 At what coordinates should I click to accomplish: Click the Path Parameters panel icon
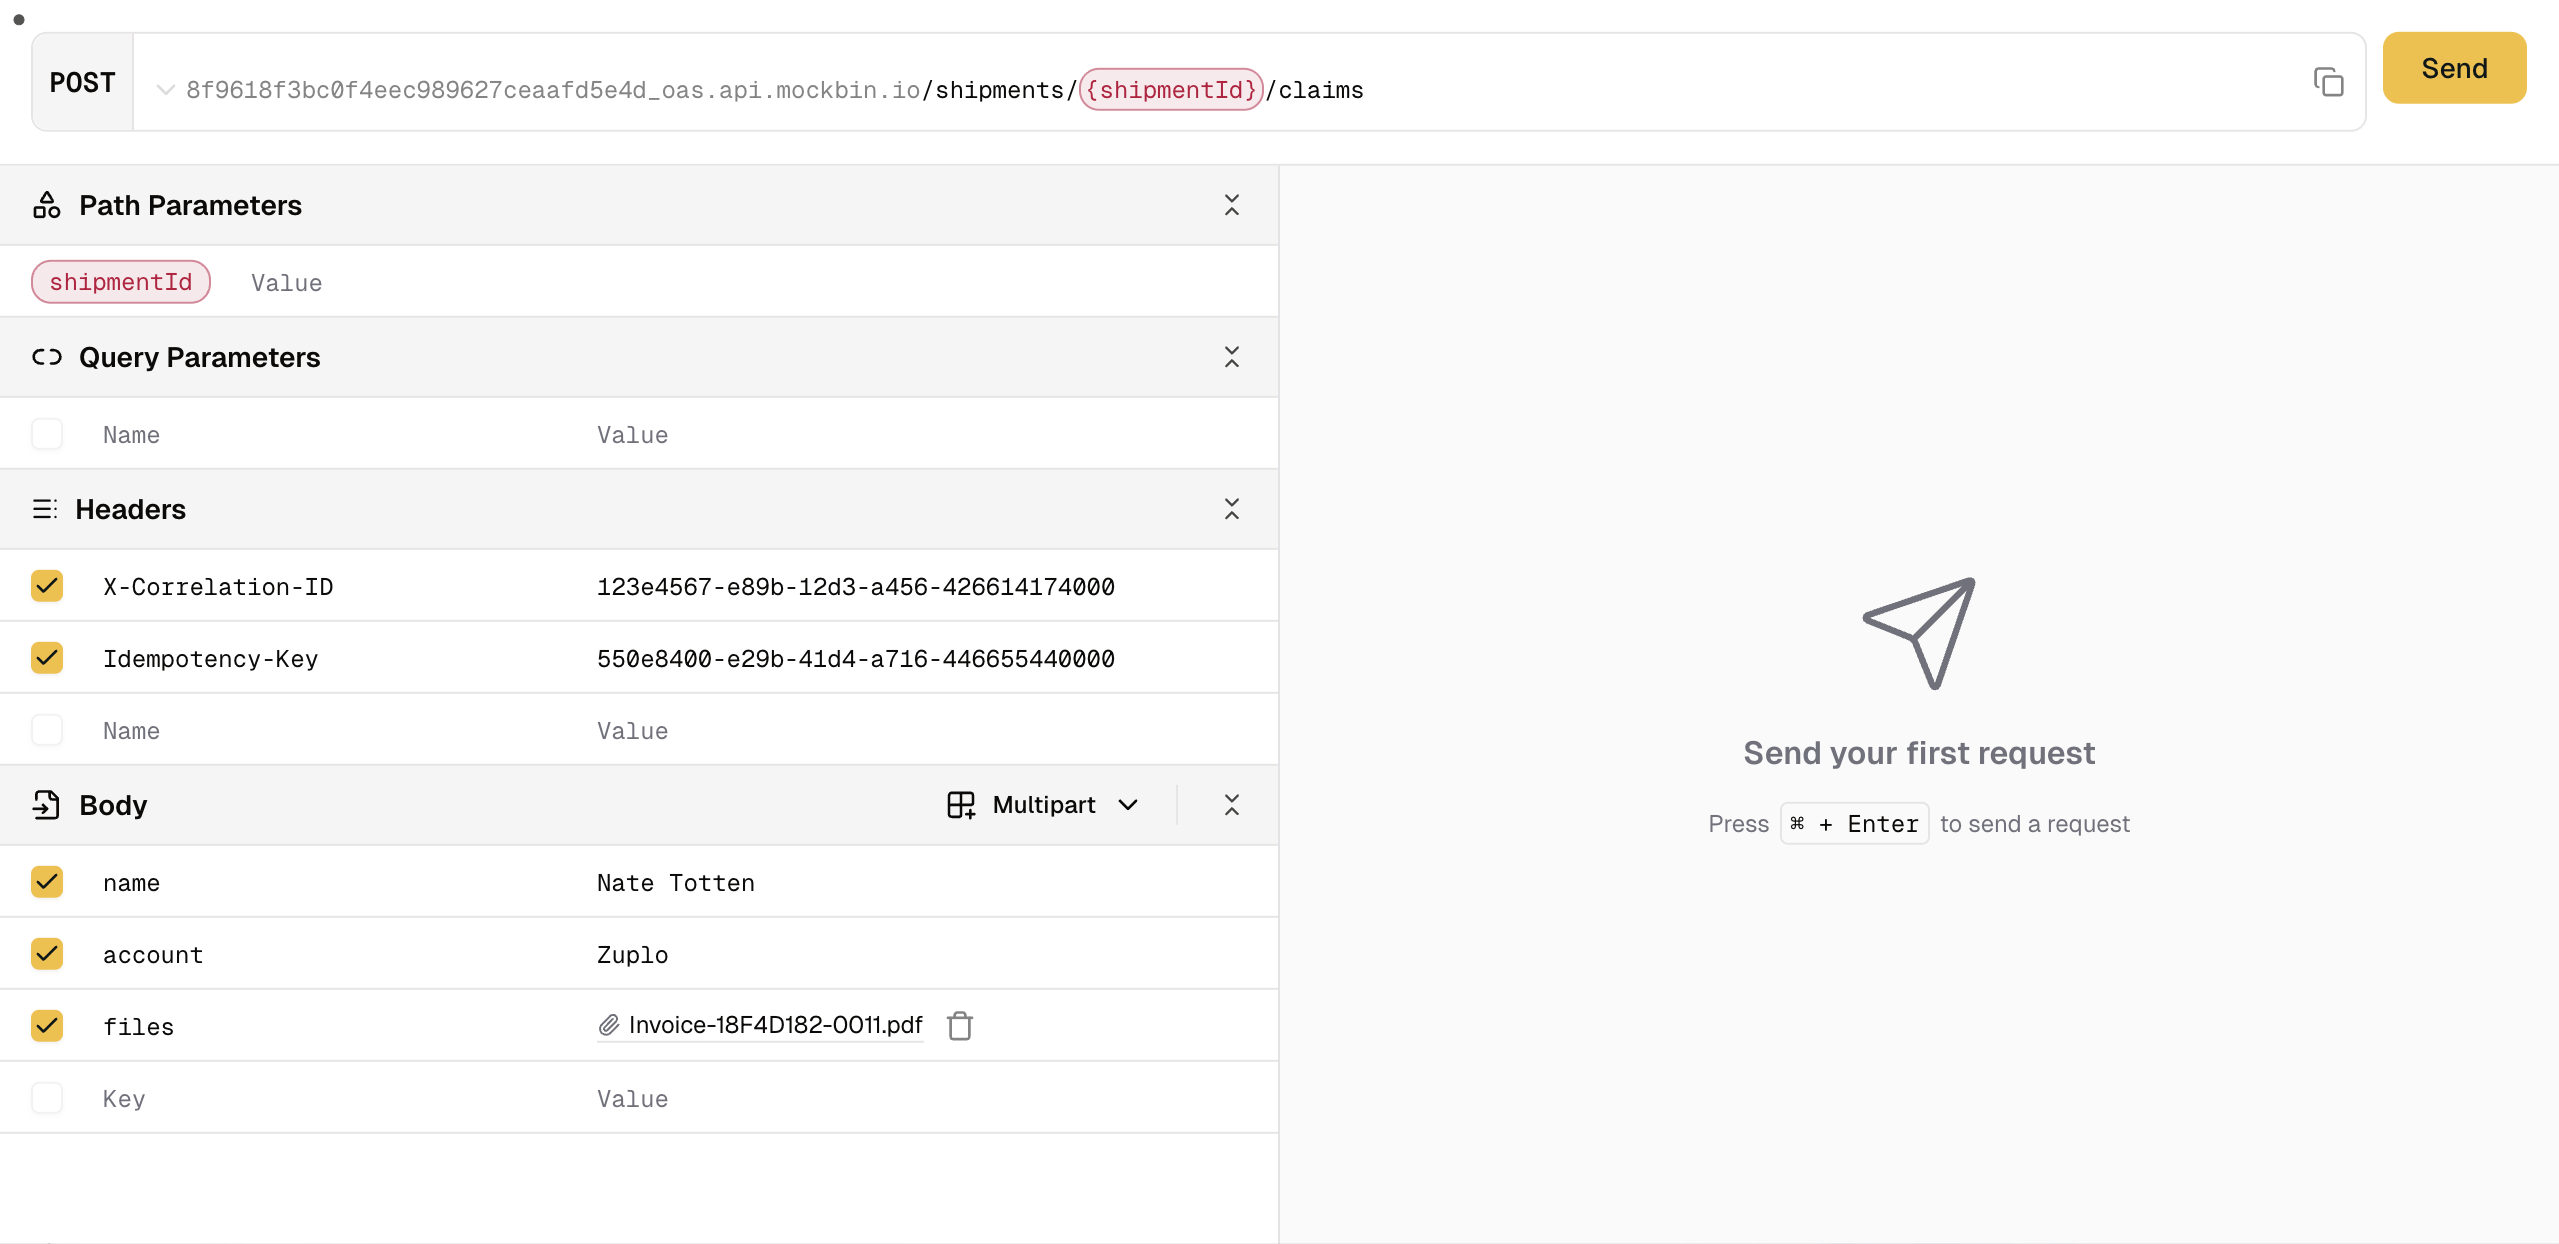(x=45, y=204)
